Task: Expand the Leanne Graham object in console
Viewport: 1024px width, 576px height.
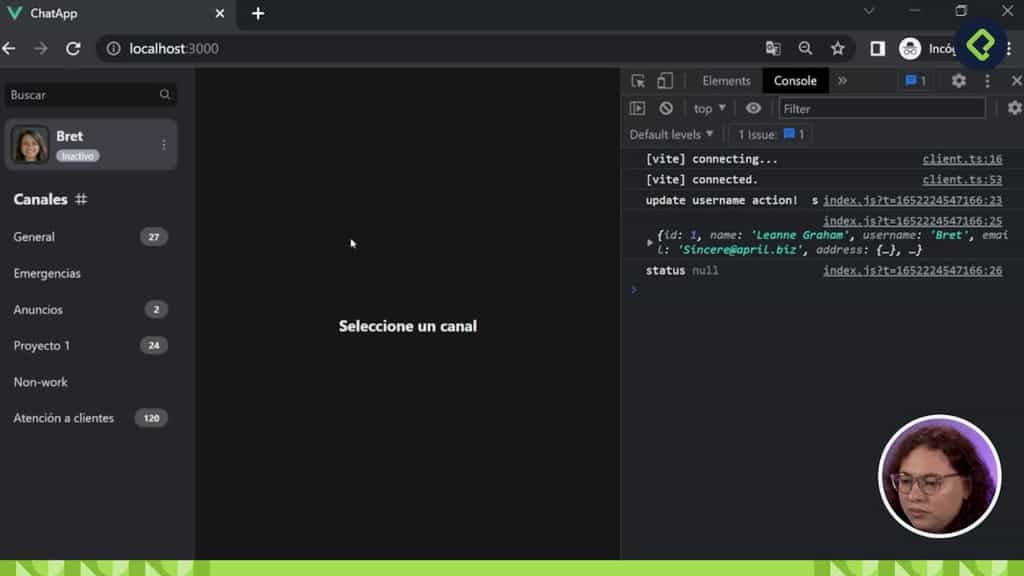Action: pos(650,241)
